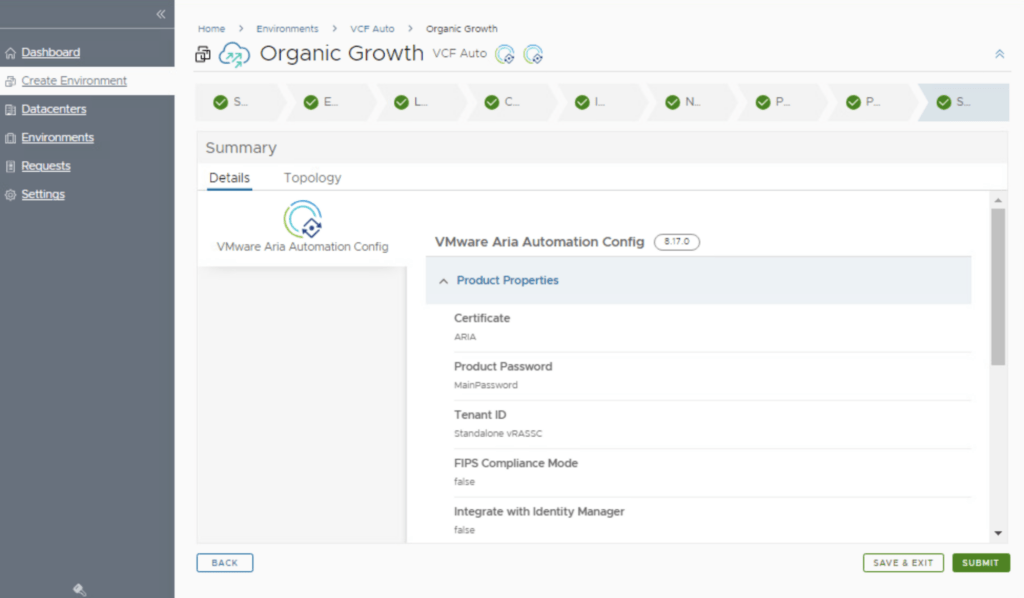This screenshot has height=598, width=1024.
Task: Go back with the Back button
Action: click(x=225, y=563)
